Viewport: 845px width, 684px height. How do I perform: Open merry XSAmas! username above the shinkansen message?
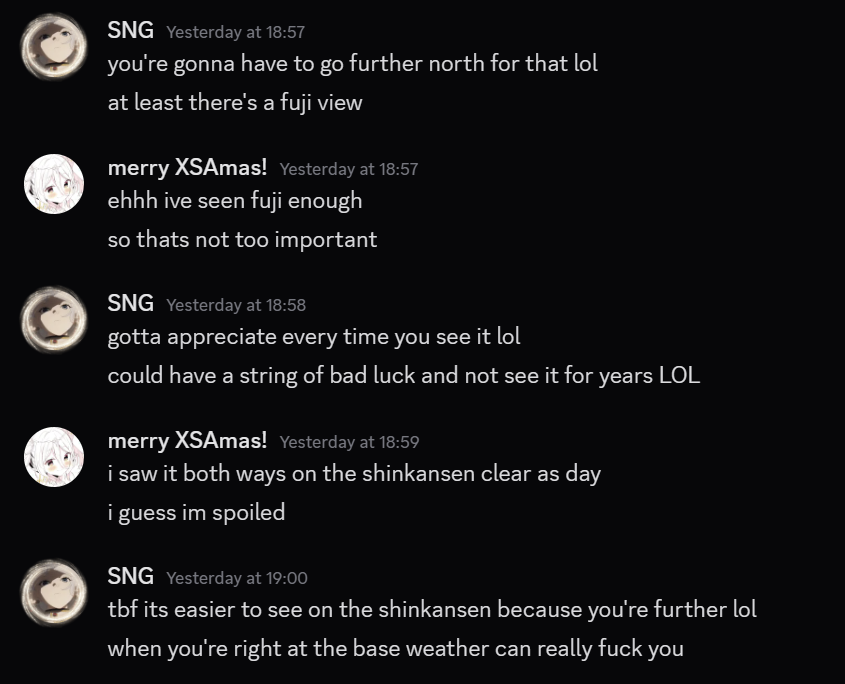click(187, 440)
